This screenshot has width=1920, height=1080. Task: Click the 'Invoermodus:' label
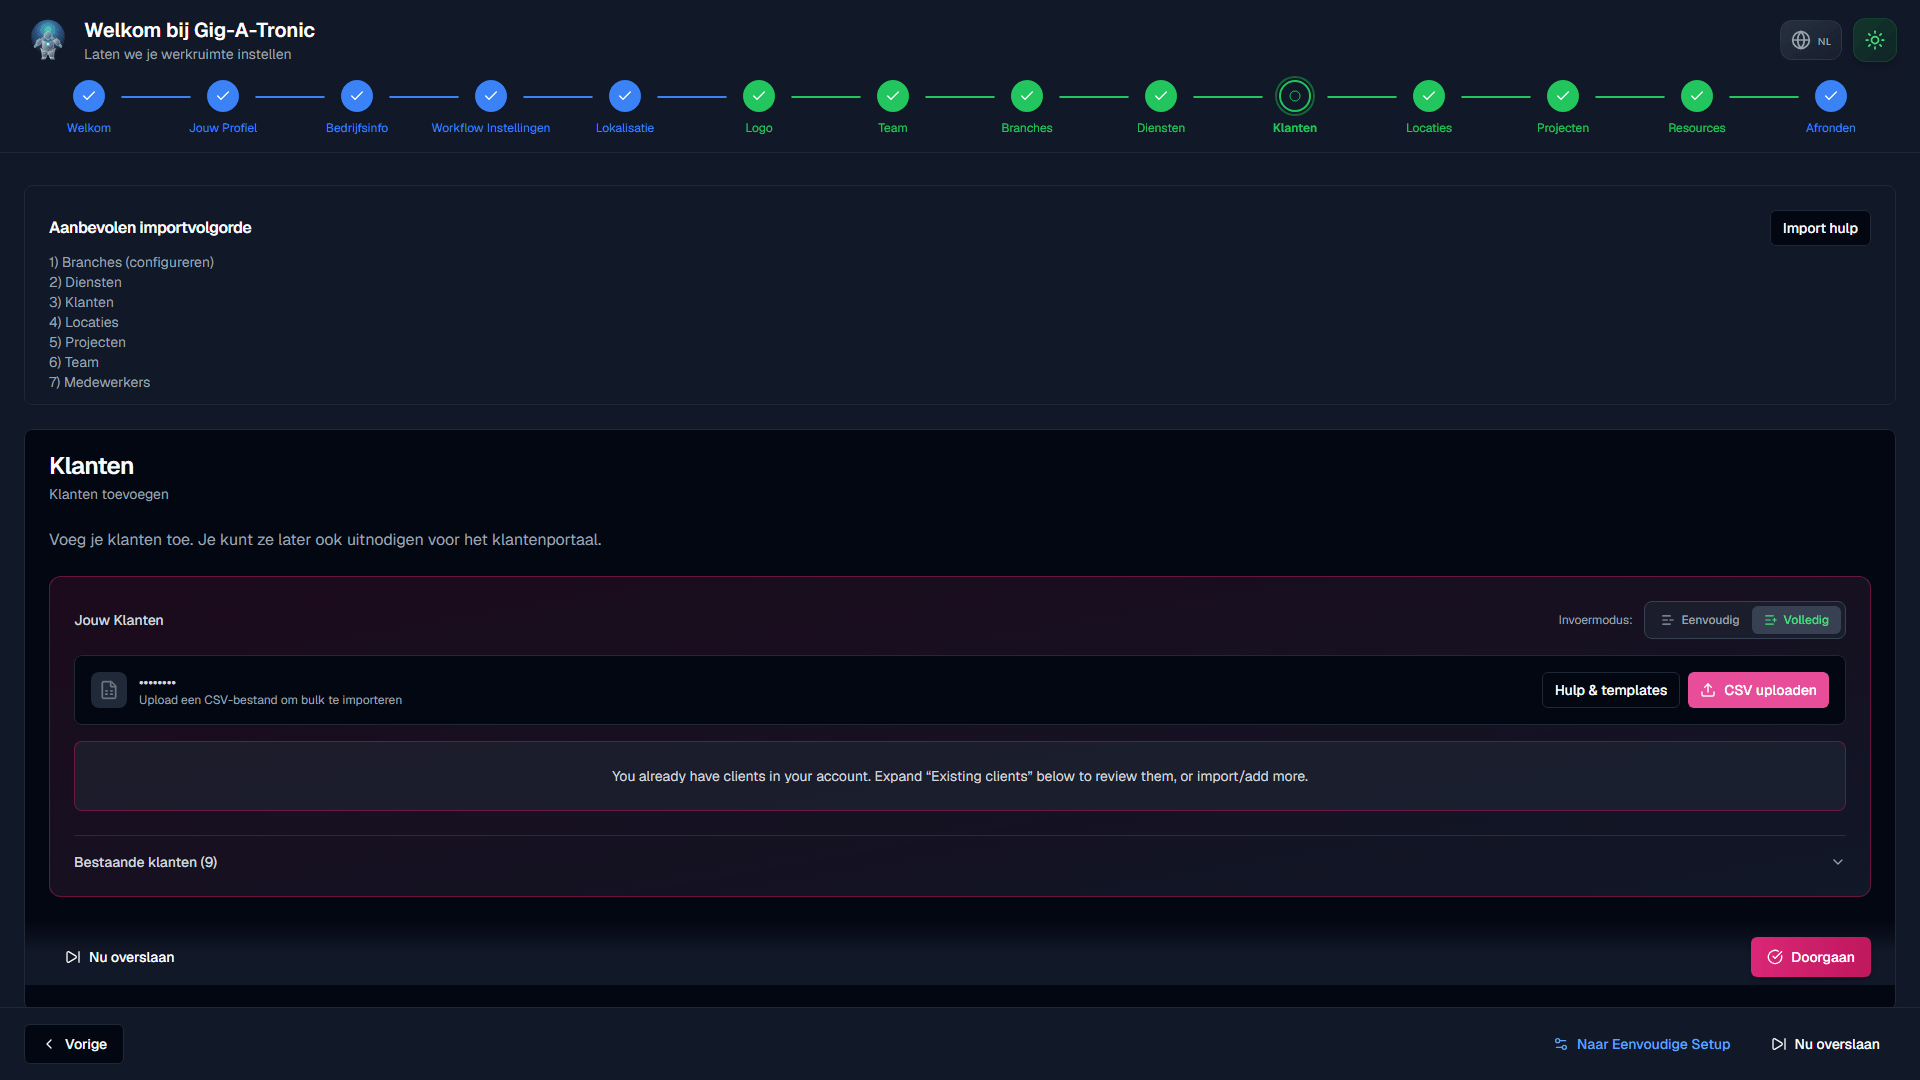click(1595, 620)
